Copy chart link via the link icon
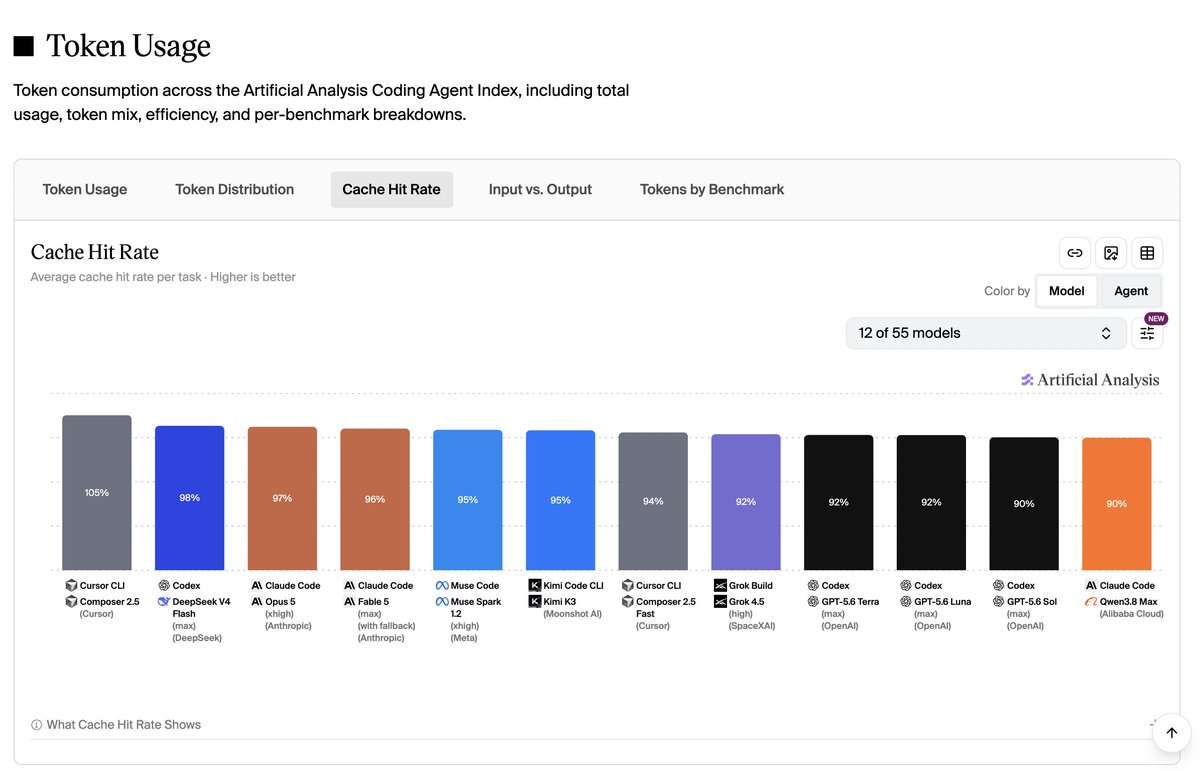The image size is (1200, 771). 1075,253
